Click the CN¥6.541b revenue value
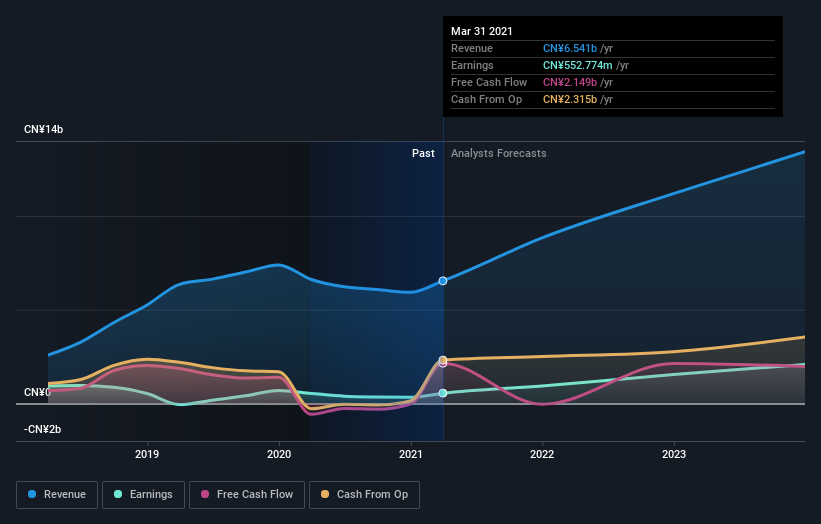The height and width of the screenshot is (524, 821). (x=570, y=48)
